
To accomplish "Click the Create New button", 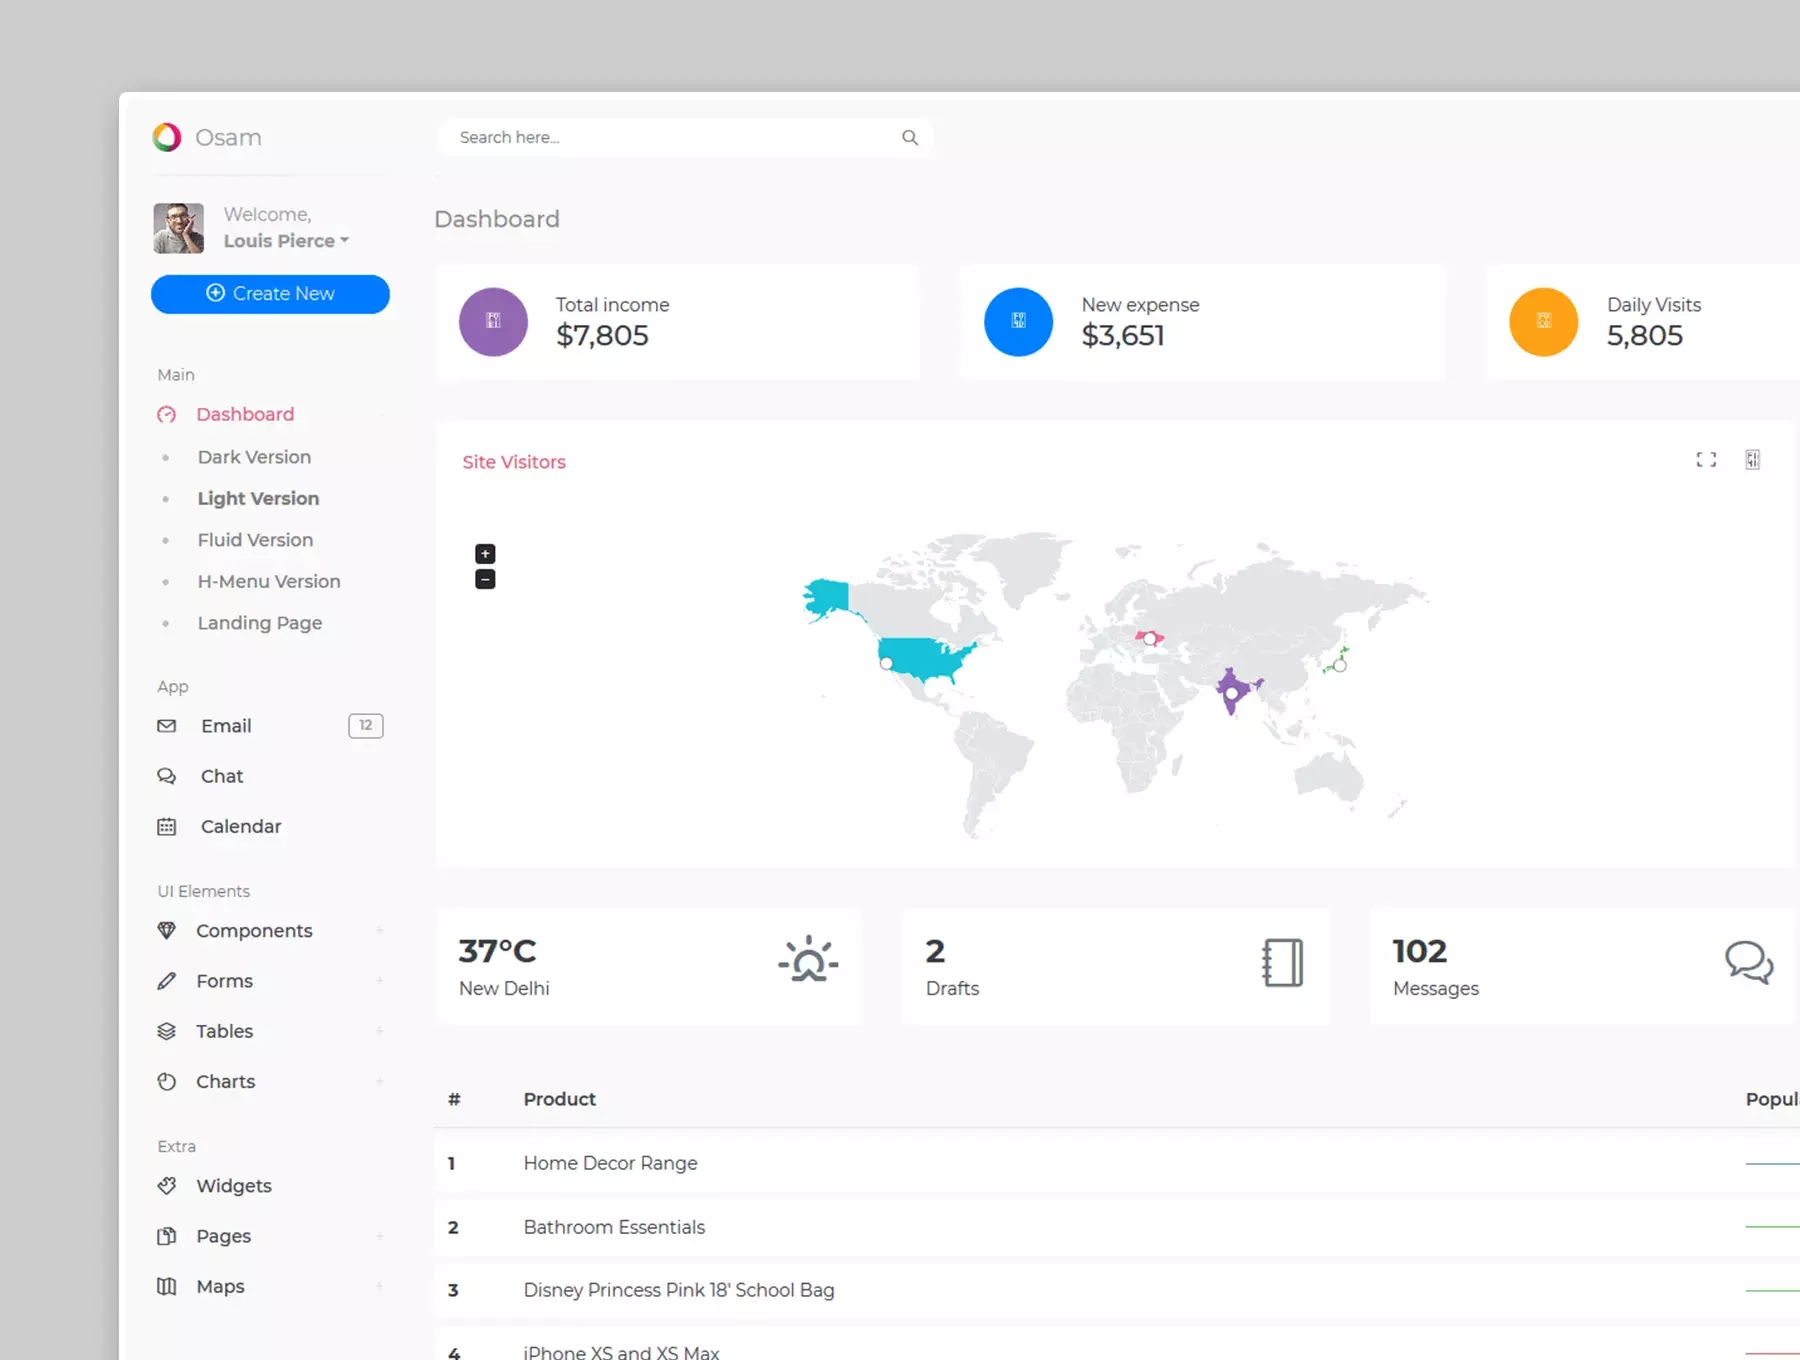I will [x=270, y=294].
